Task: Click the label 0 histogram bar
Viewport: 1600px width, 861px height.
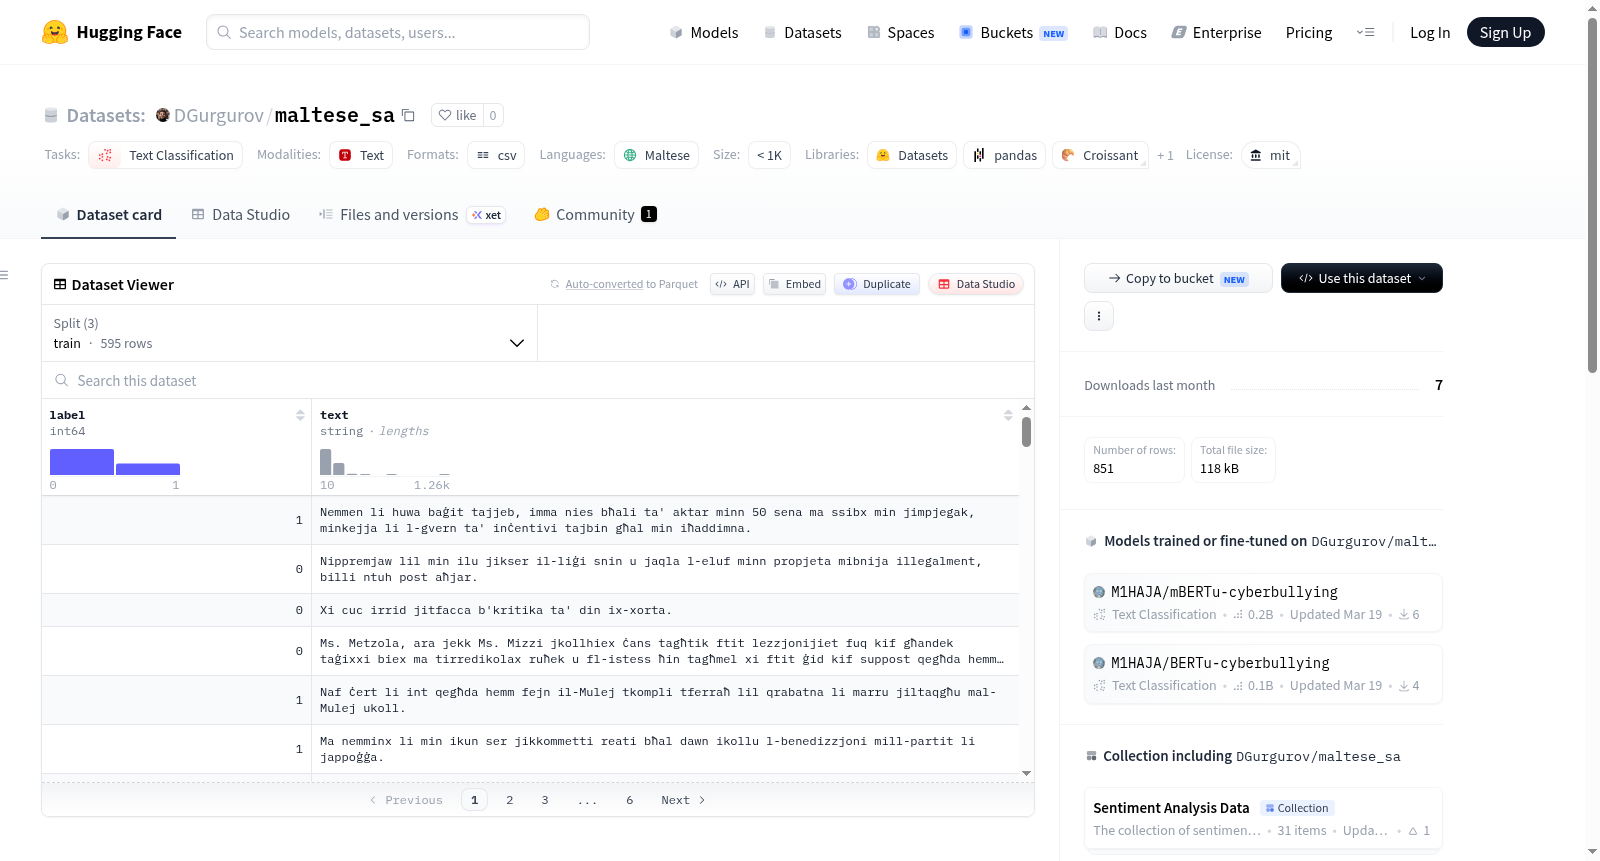Action: [x=82, y=462]
